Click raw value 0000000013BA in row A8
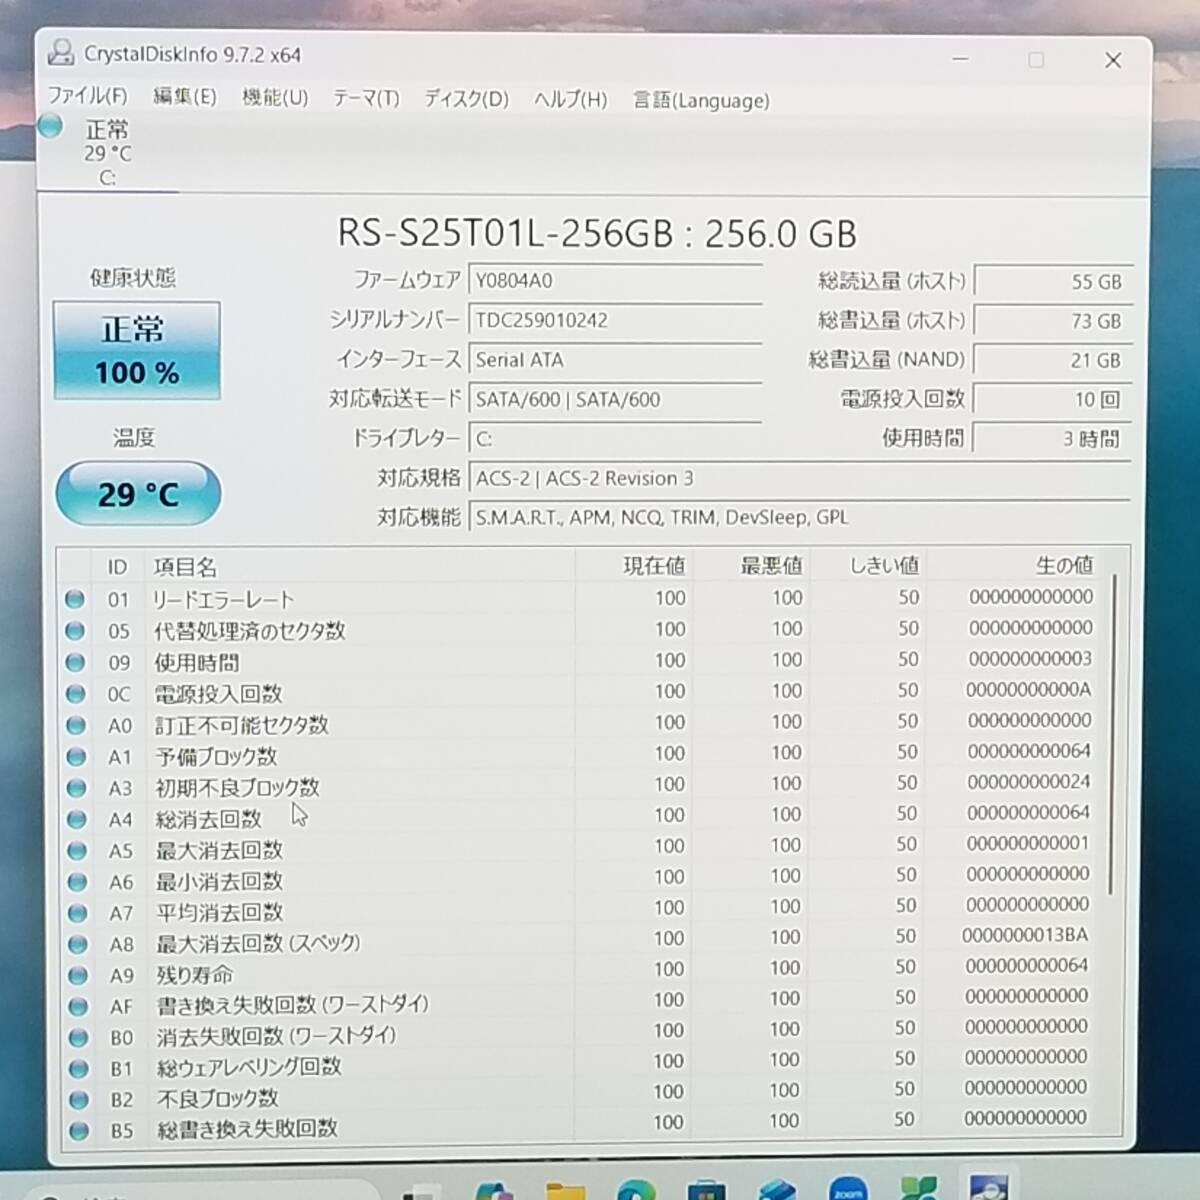 [x=1024, y=935]
